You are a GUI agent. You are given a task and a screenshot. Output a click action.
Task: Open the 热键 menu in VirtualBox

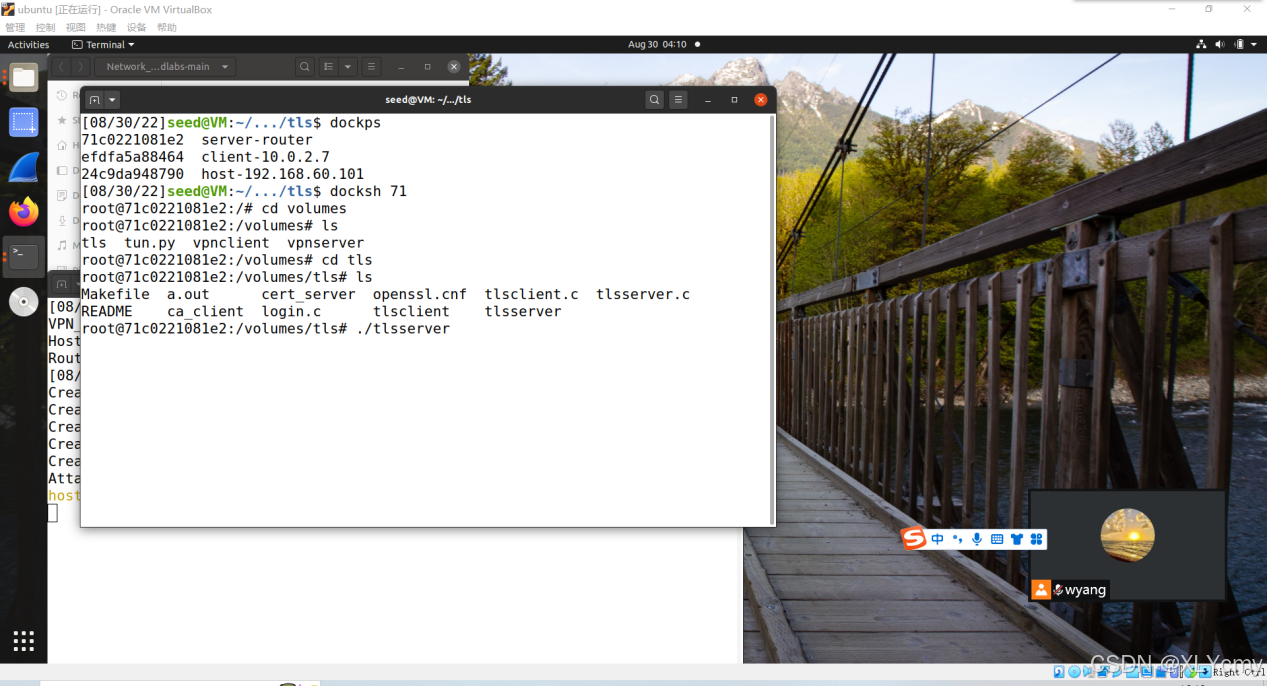click(106, 27)
